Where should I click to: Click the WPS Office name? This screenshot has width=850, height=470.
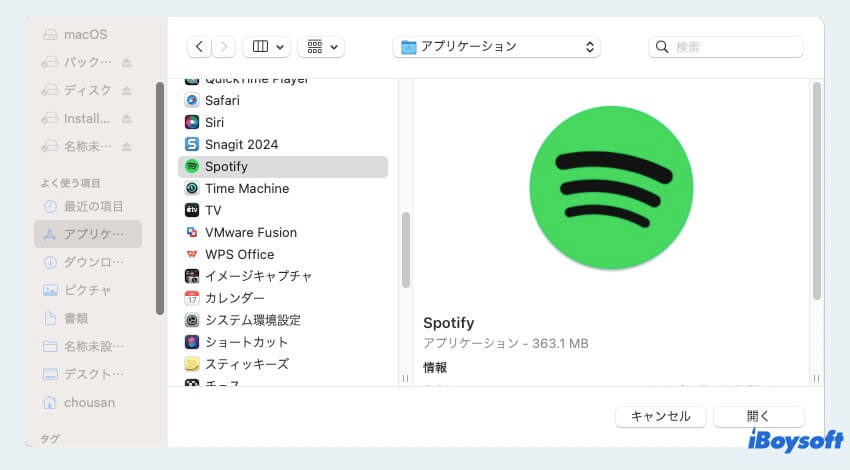[240, 254]
